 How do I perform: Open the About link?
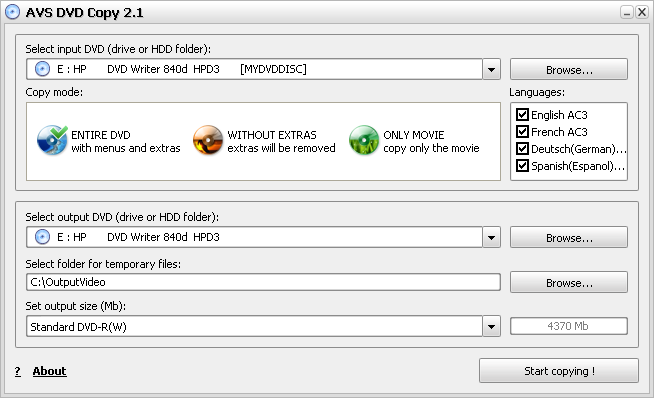pyautogui.click(x=50, y=371)
